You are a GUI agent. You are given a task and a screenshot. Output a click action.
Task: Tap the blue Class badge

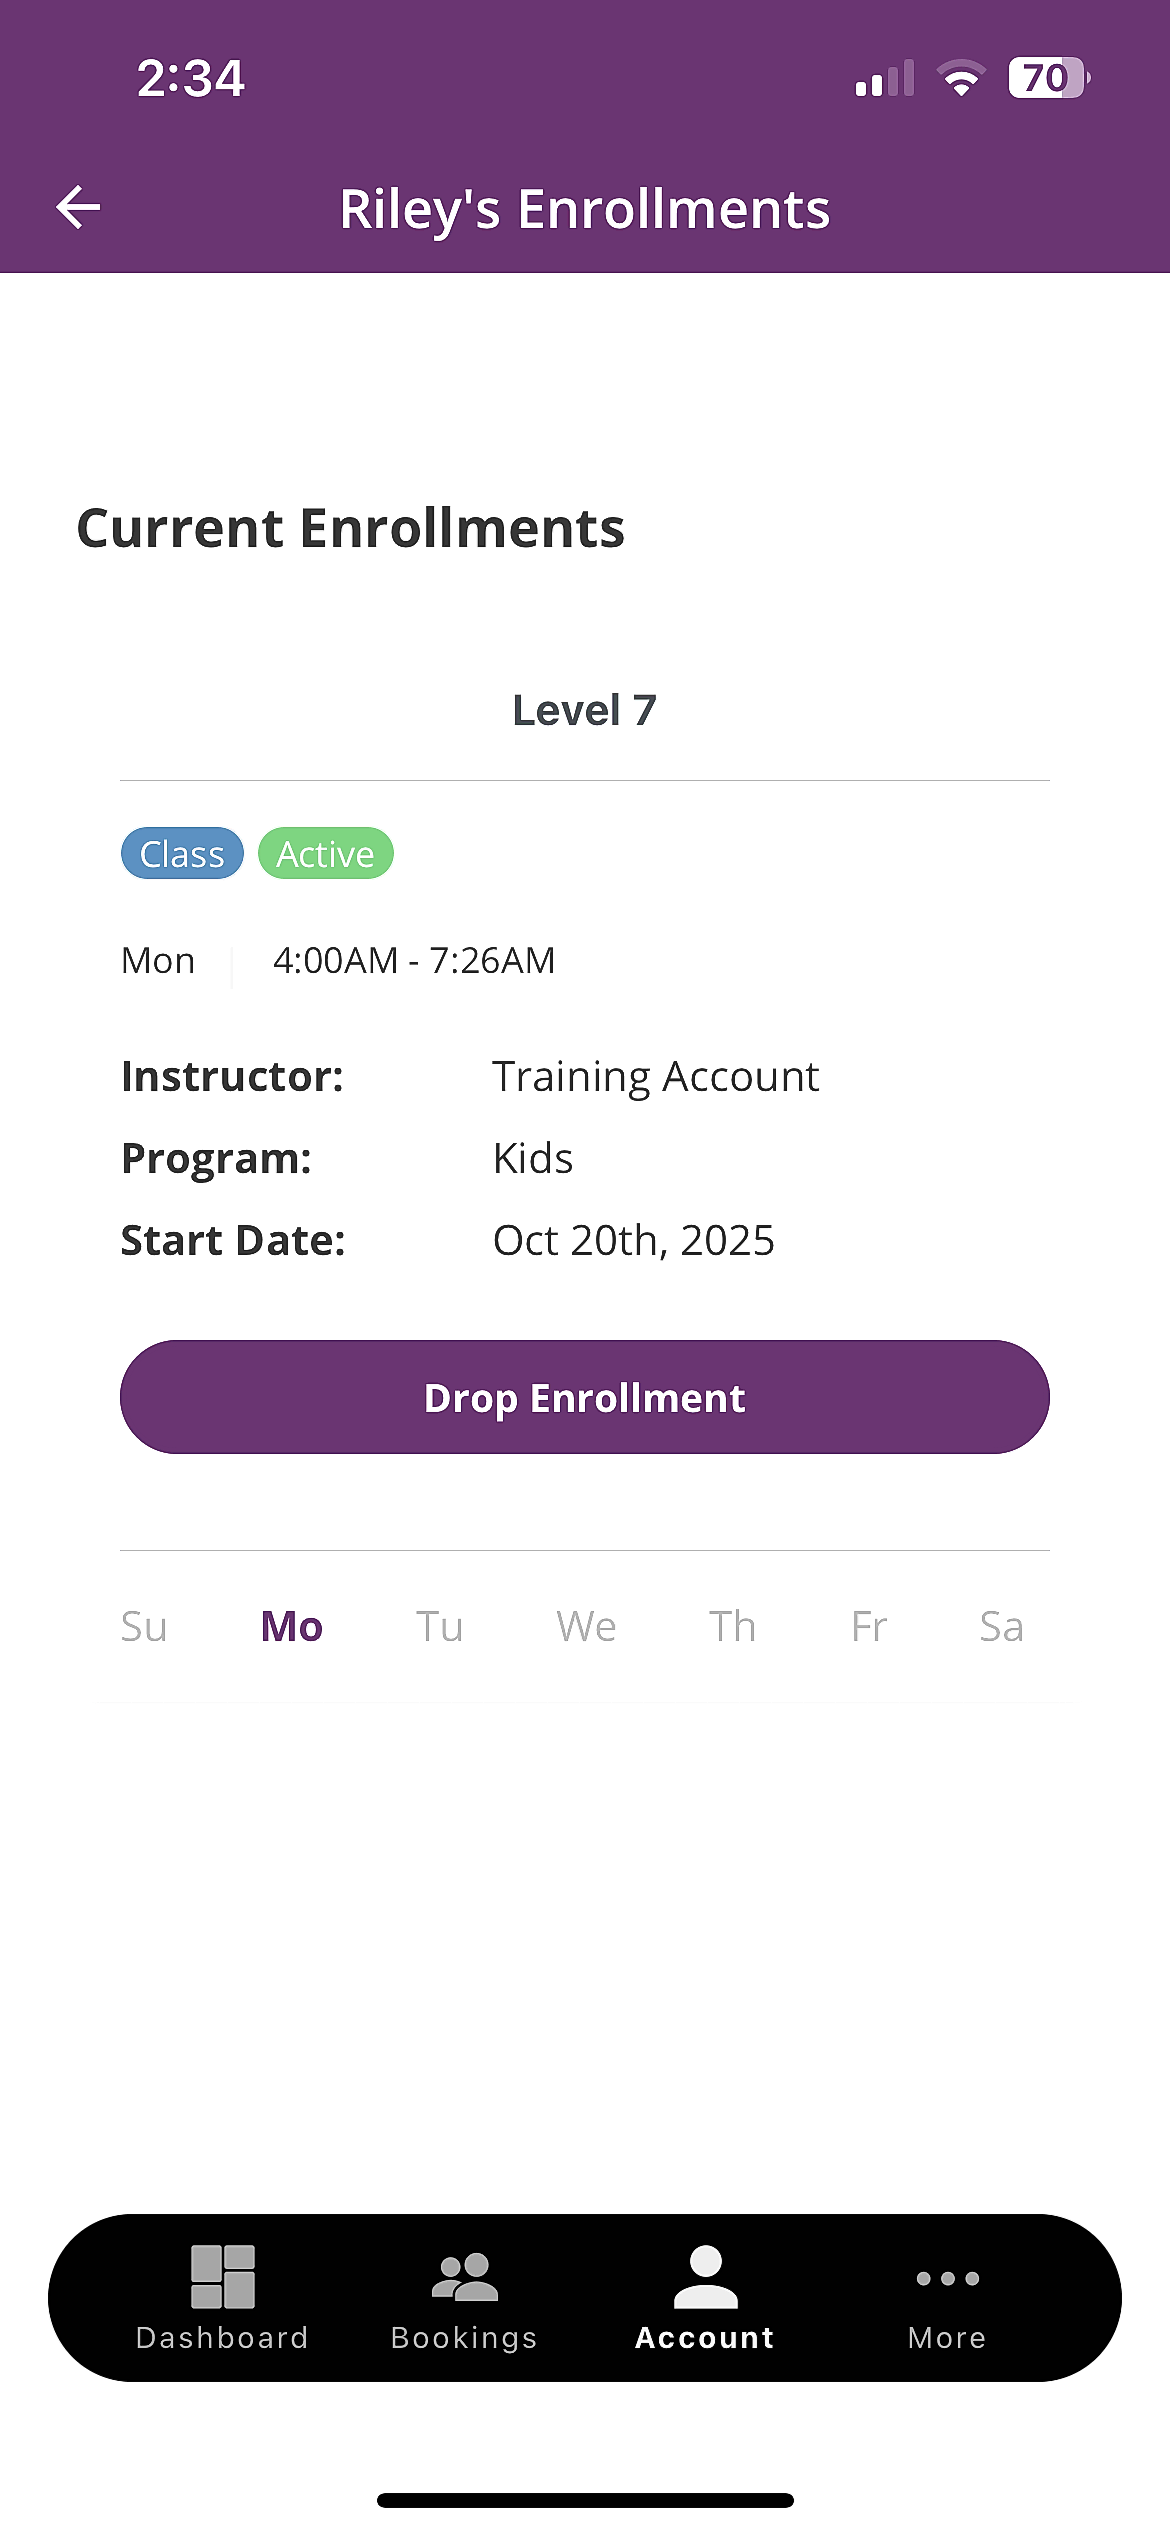[182, 854]
